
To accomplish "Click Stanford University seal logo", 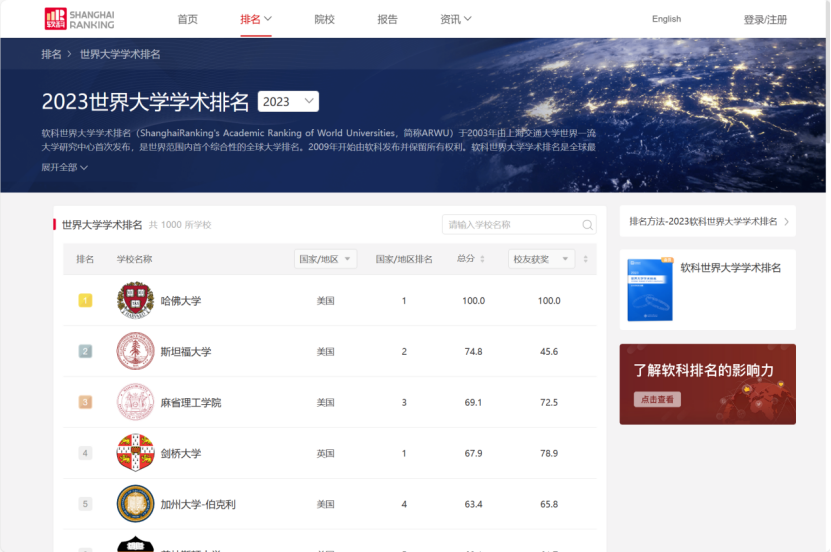I will [135, 351].
